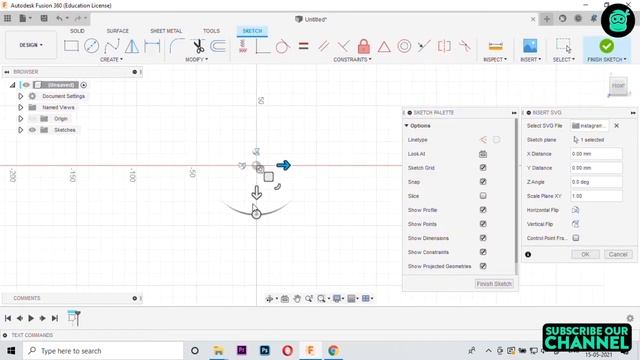Click the timeline Play button
The image size is (640, 360).
31,318
